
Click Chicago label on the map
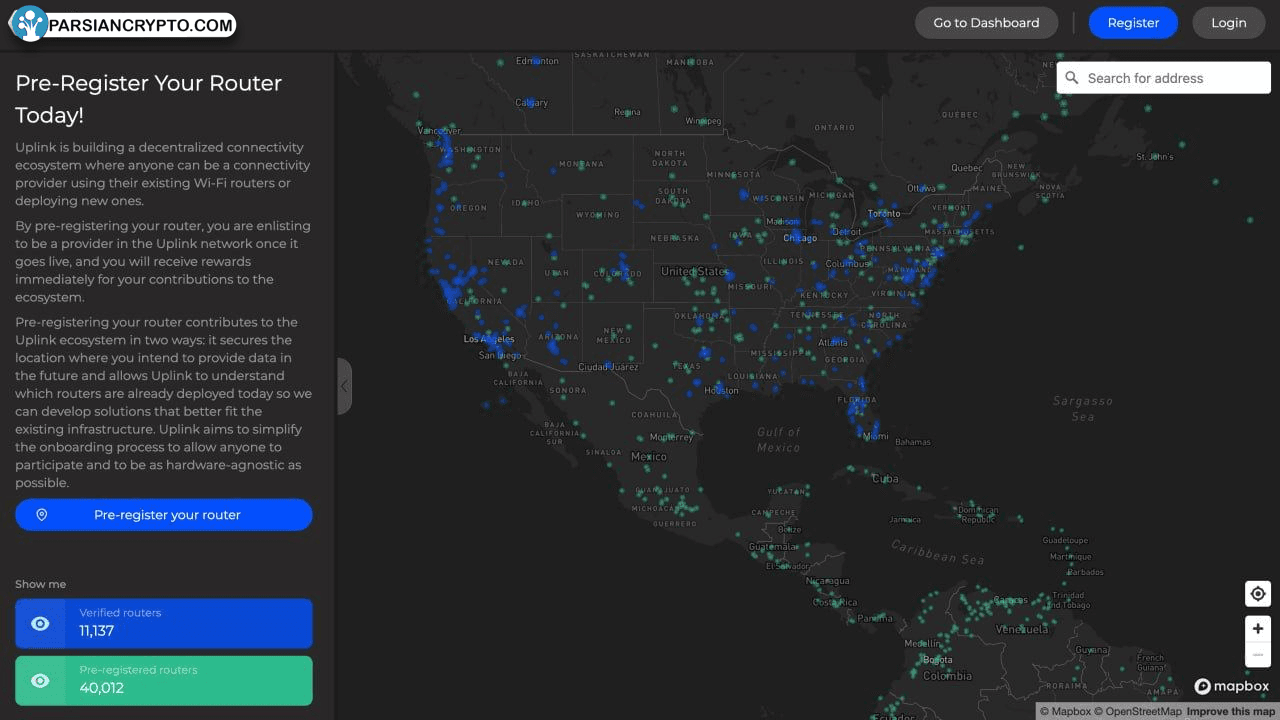coord(800,238)
